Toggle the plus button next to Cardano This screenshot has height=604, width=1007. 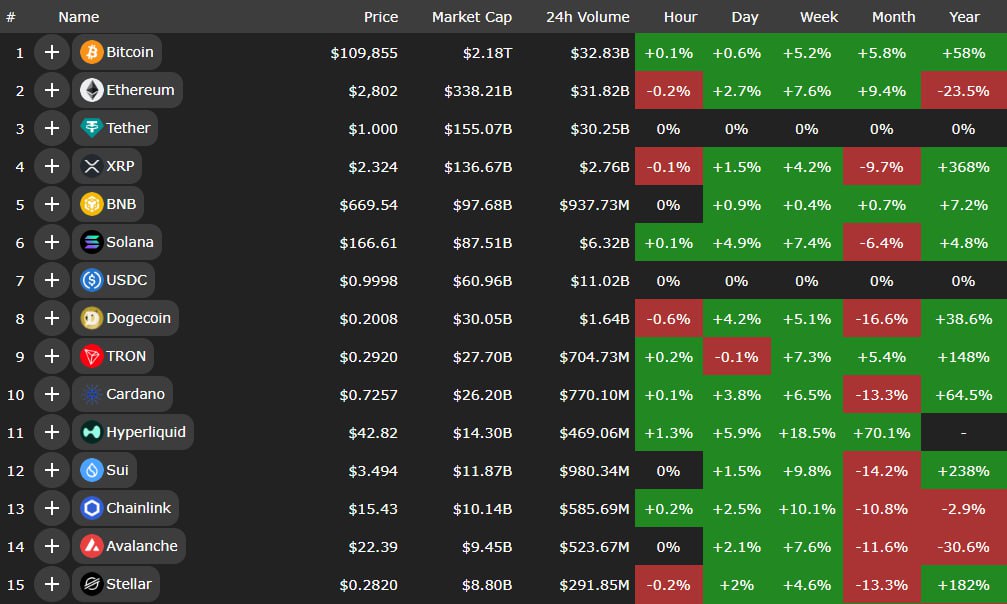(52, 394)
